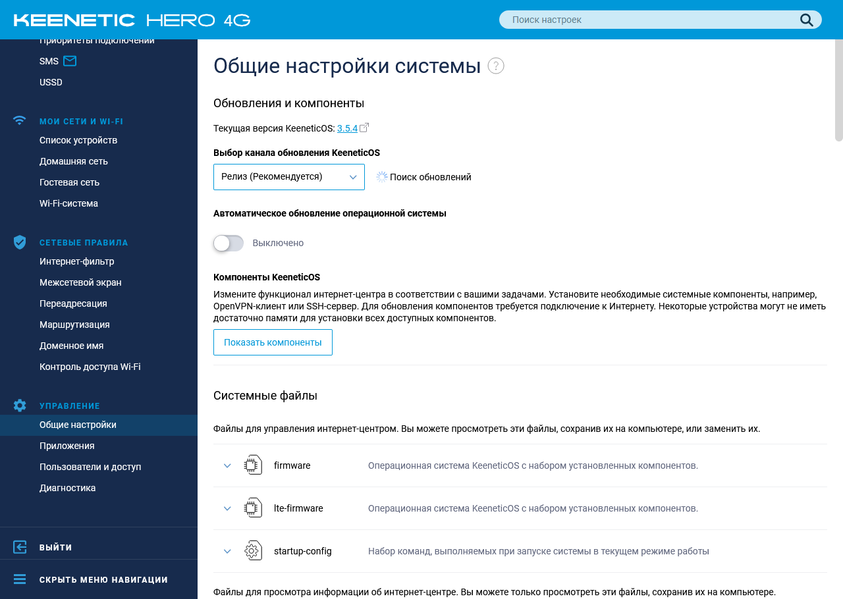The height and width of the screenshot is (599, 843).
Task: Click the Поиск обновлений text
Action: pos(431,177)
